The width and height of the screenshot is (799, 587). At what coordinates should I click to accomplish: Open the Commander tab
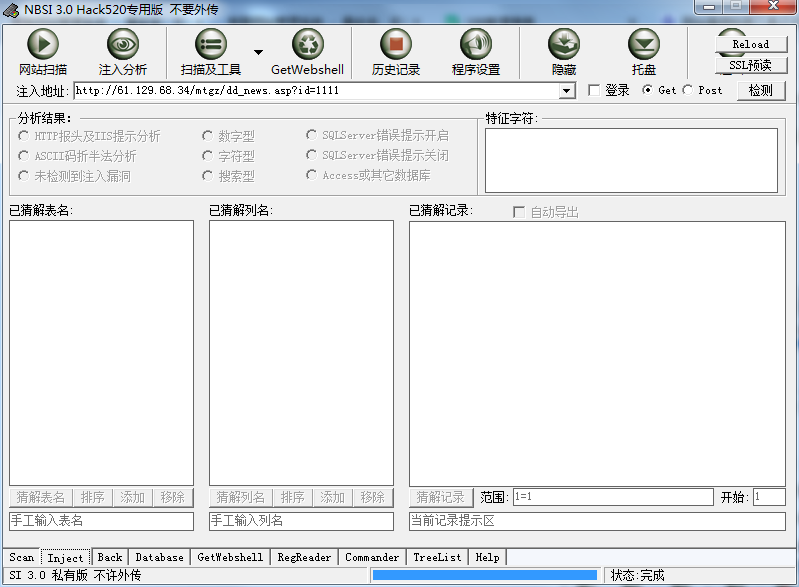coord(372,557)
